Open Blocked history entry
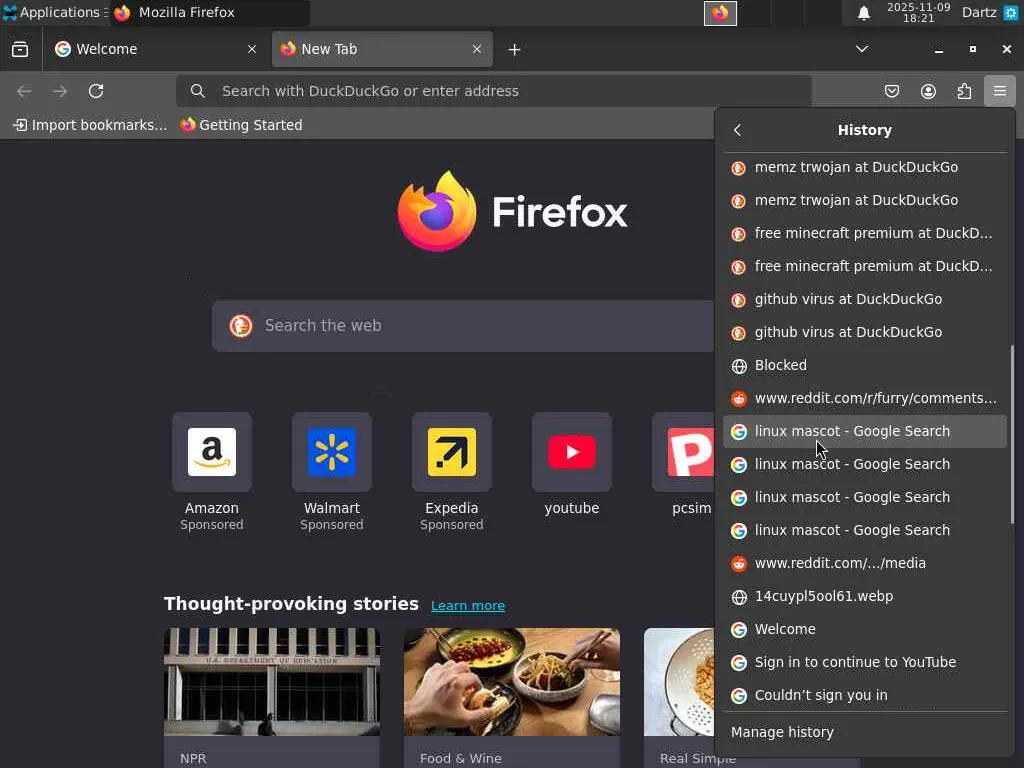 [x=865, y=365]
